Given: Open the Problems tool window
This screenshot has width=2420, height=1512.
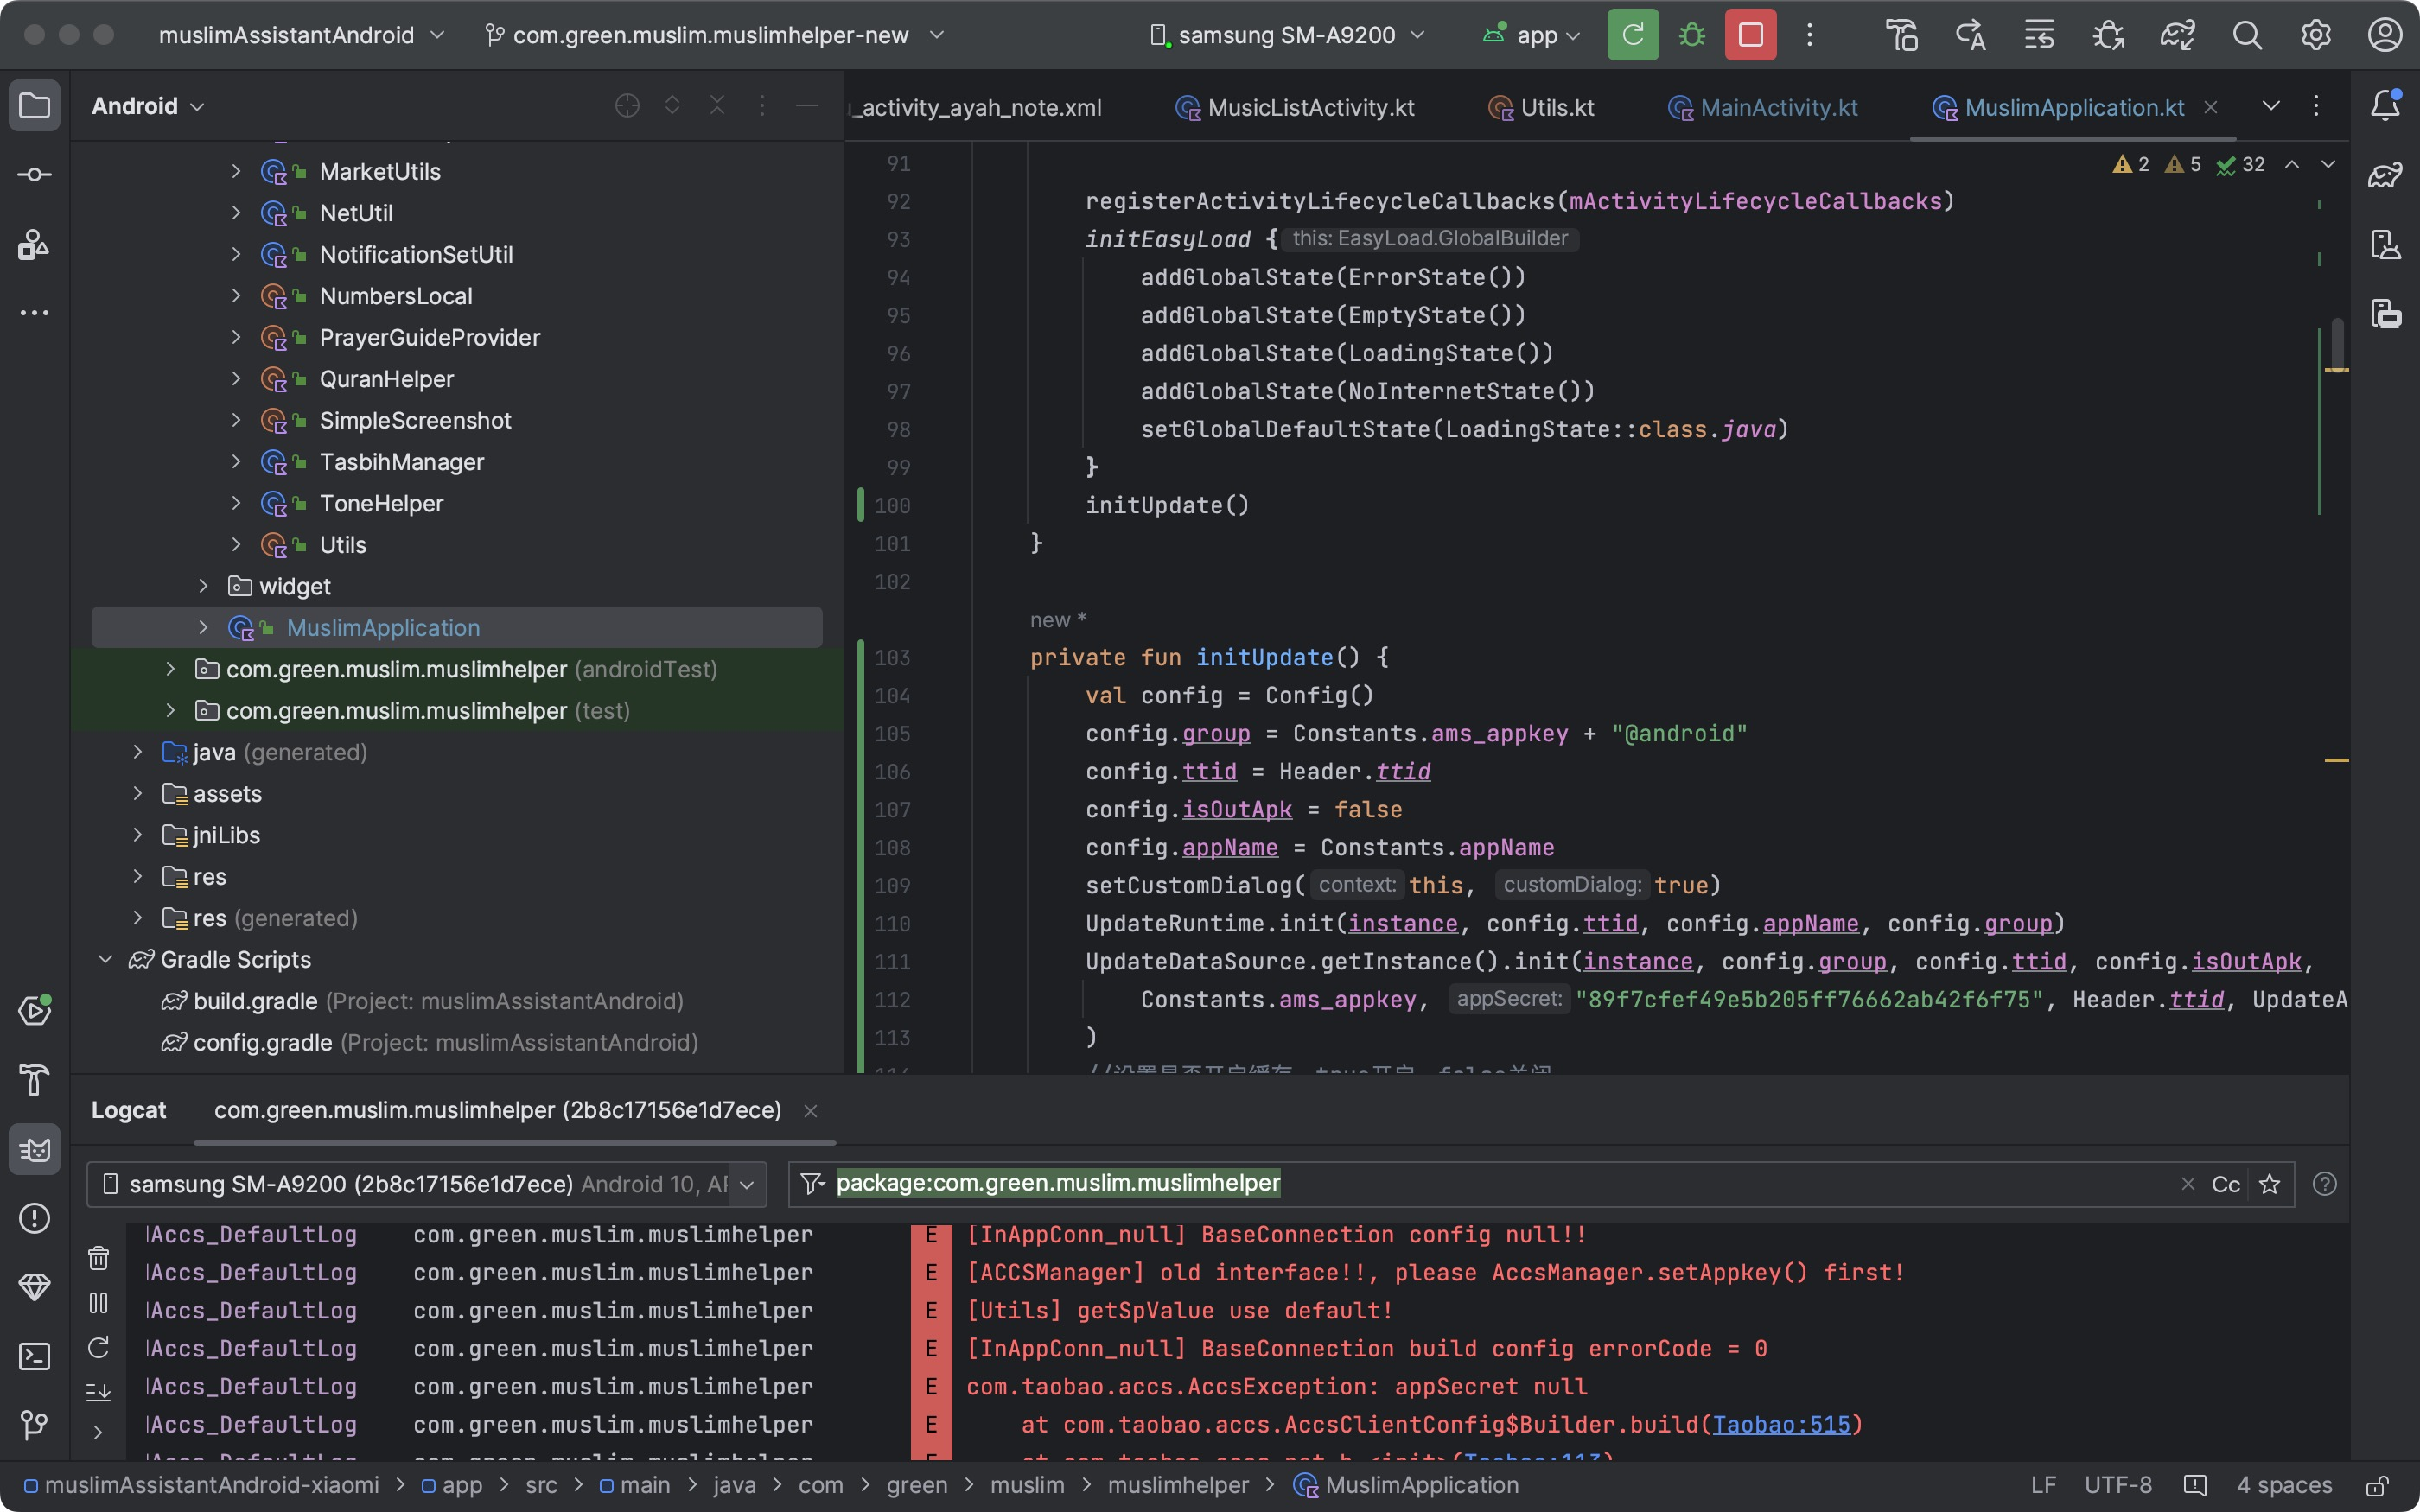Looking at the screenshot, I should (x=34, y=1218).
